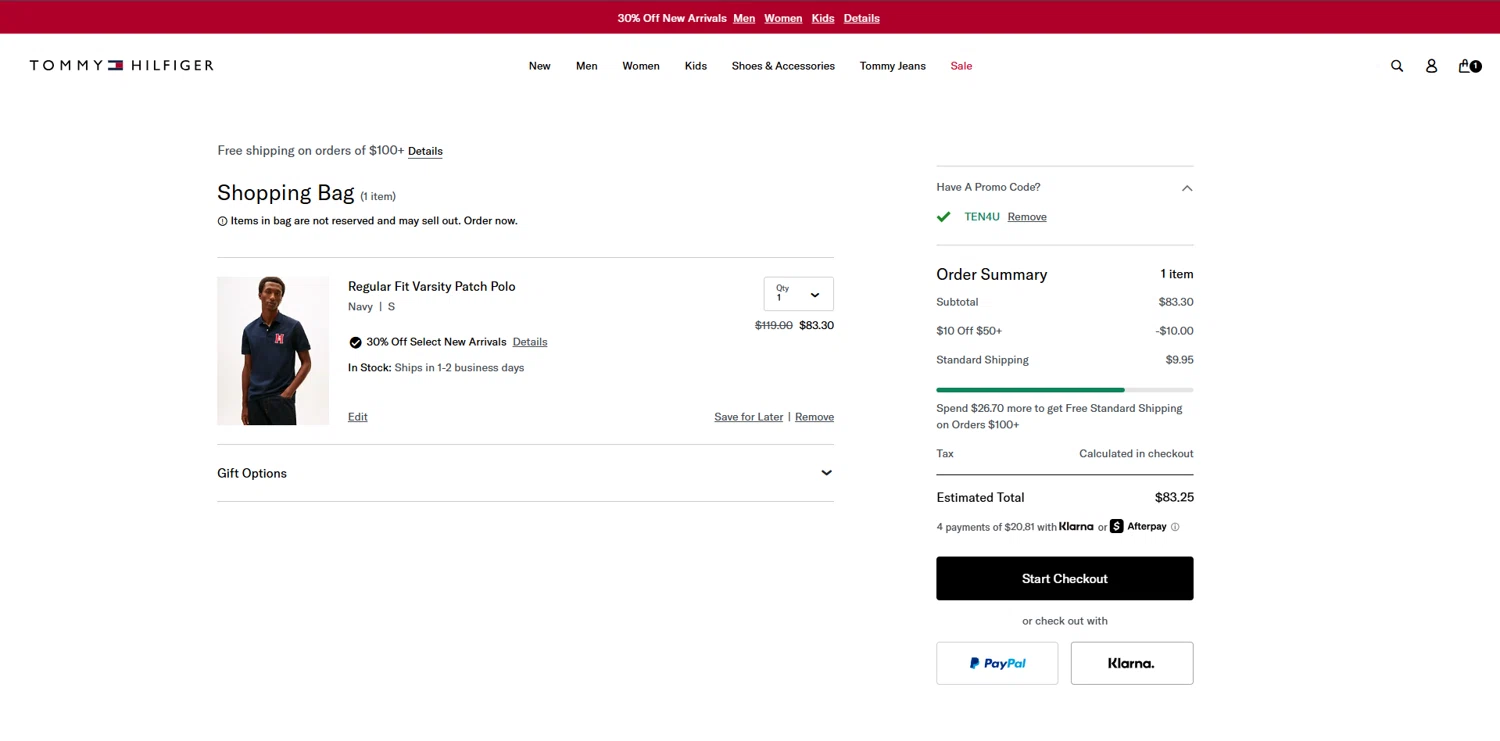Open the Men menu

pyautogui.click(x=587, y=66)
